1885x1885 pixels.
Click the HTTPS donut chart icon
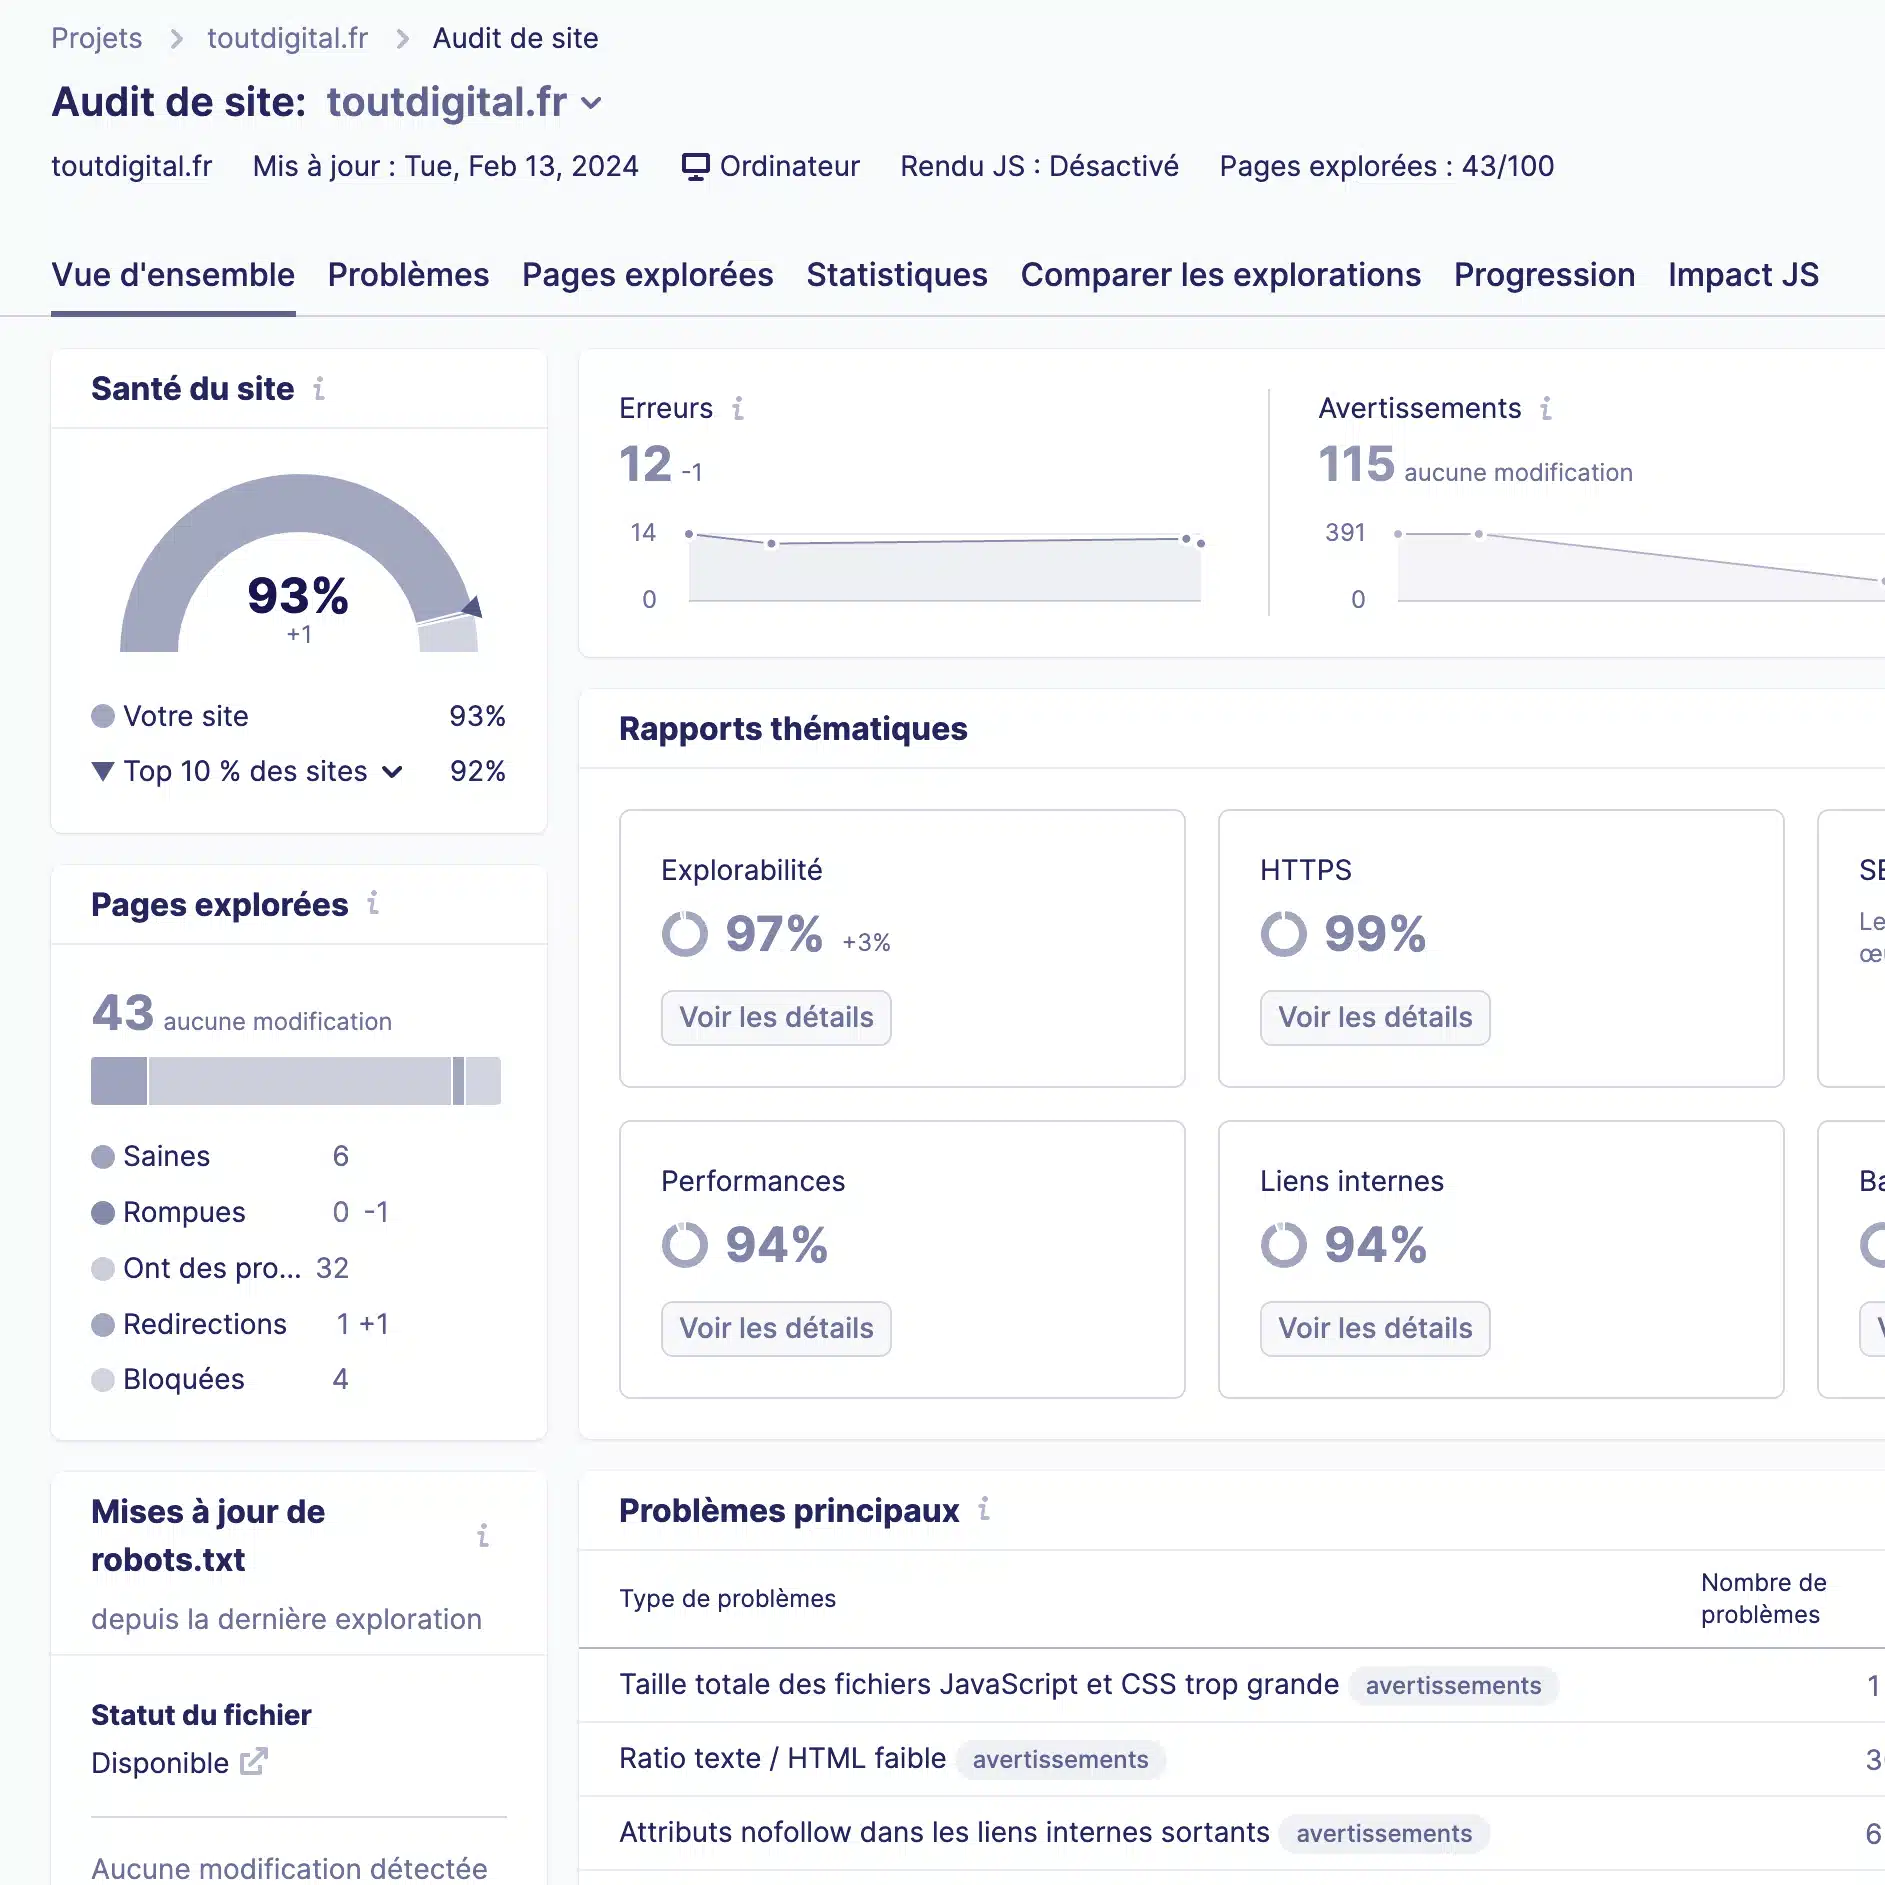(1284, 934)
